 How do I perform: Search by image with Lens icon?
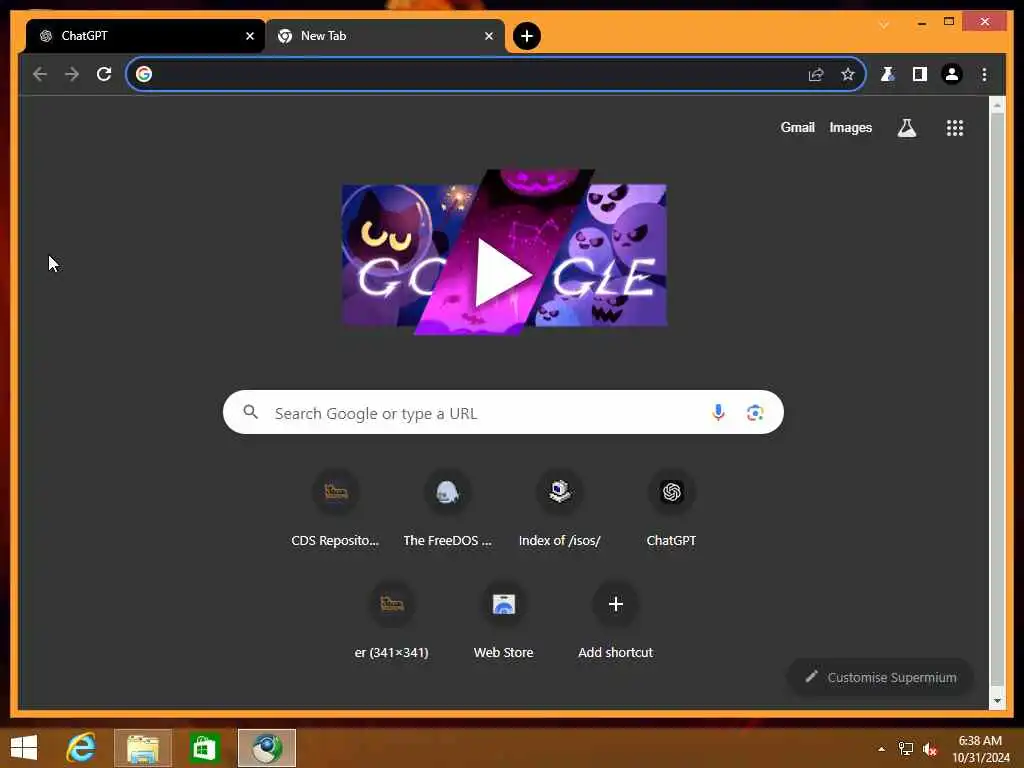coord(755,413)
